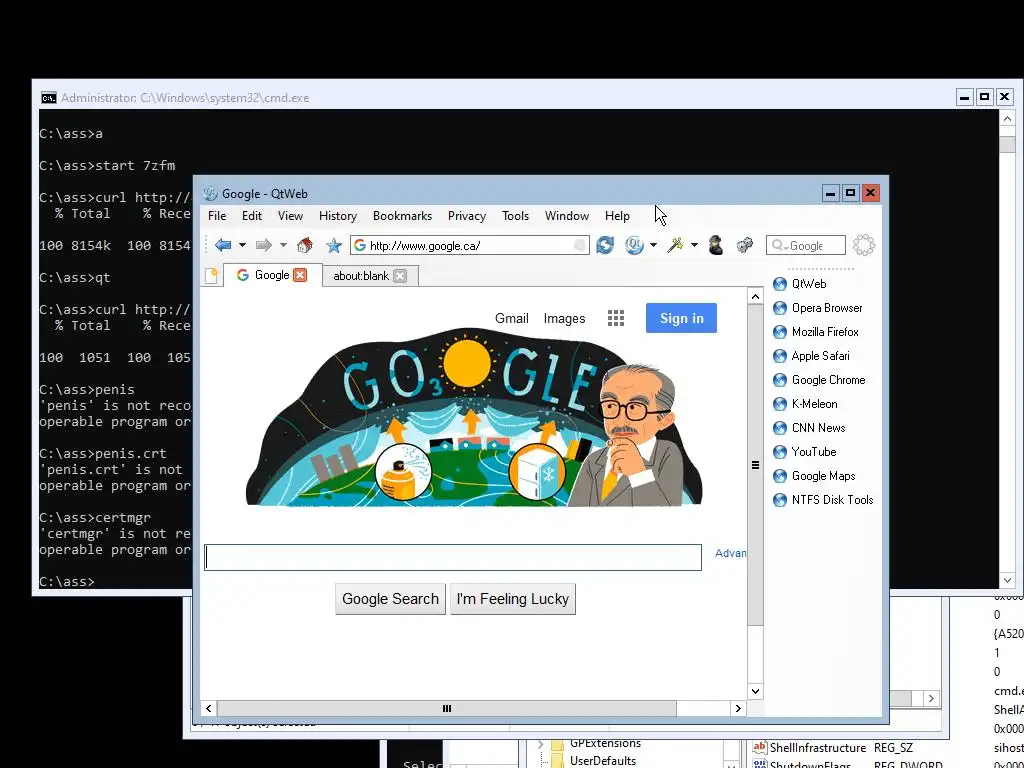Select UserDefaults key in registry tree
Image resolution: width=1024 pixels, height=768 pixels.
click(603, 761)
